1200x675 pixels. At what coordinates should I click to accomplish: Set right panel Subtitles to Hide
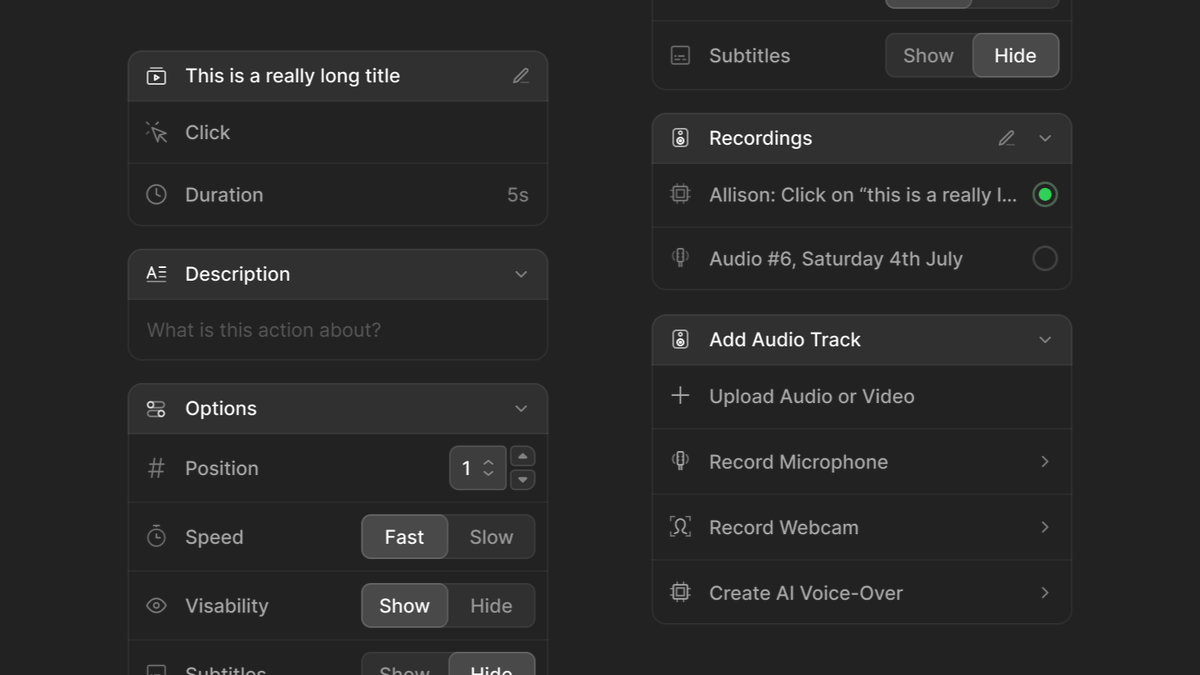(1015, 56)
